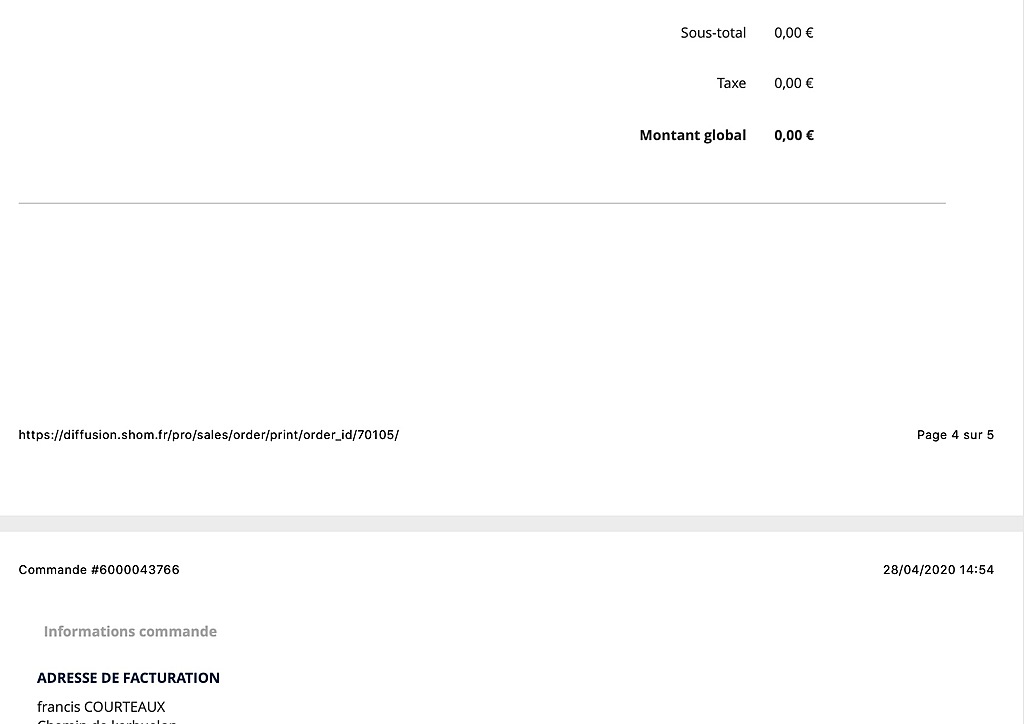Click the Informations commande heading

(x=130, y=631)
